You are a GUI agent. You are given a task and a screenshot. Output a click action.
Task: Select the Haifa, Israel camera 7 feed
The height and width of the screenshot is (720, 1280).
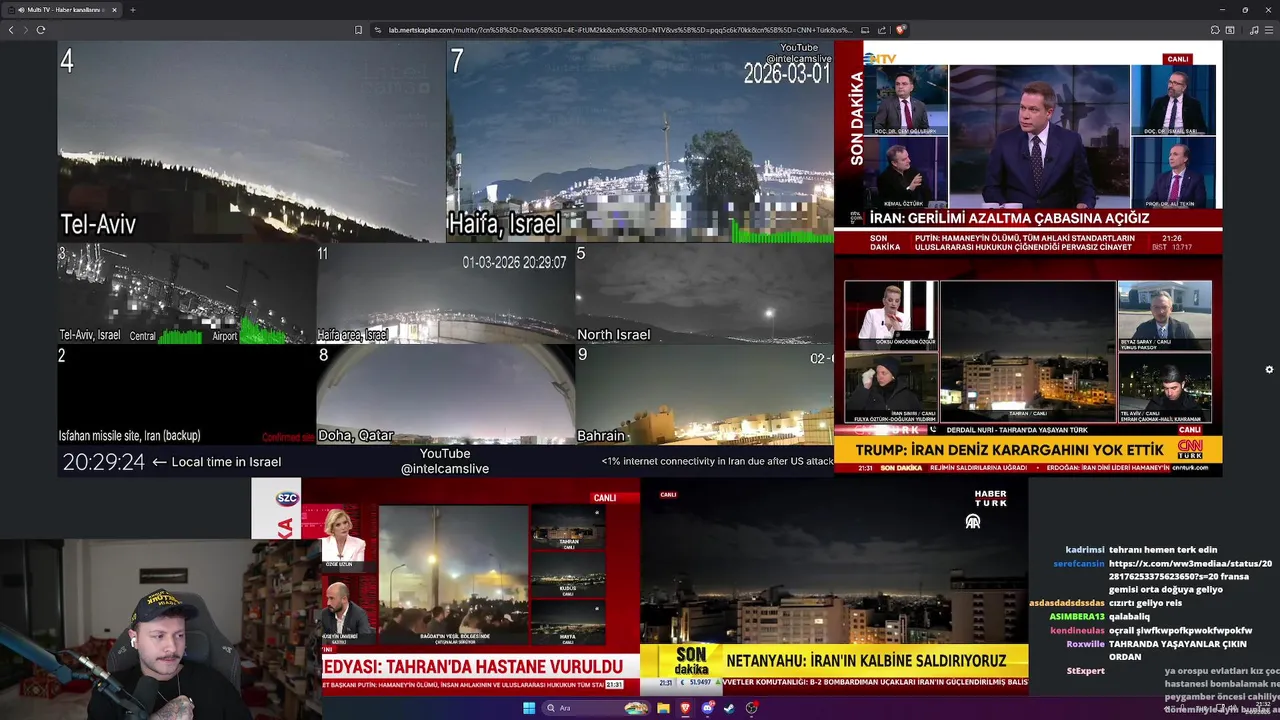(x=640, y=142)
